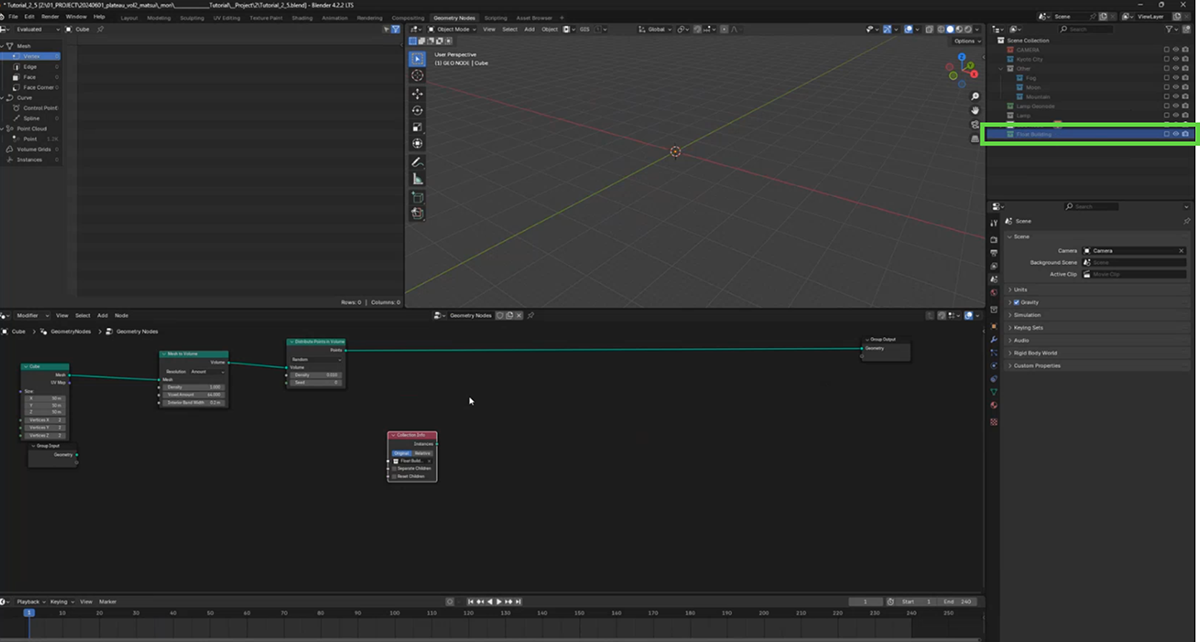Select the Cursor tool in viewport toolbar
Viewport: 1200px width, 642px height.
417,76
